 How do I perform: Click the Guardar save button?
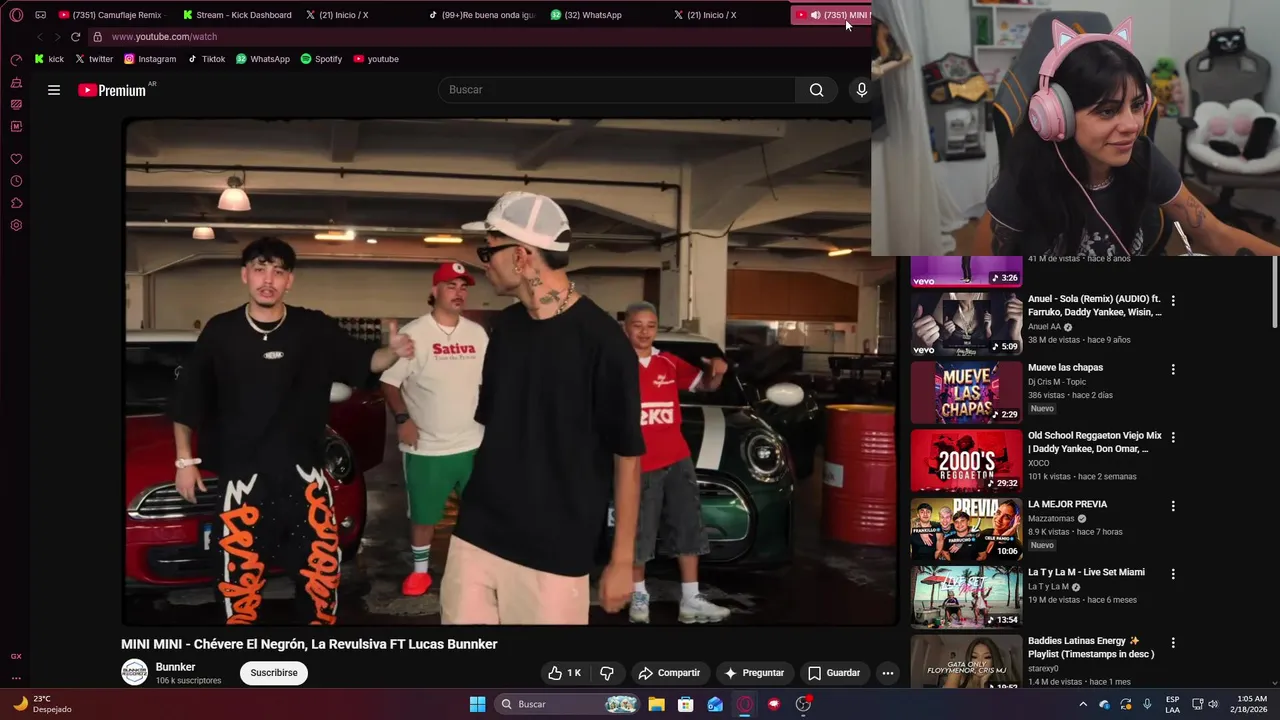coord(834,673)
